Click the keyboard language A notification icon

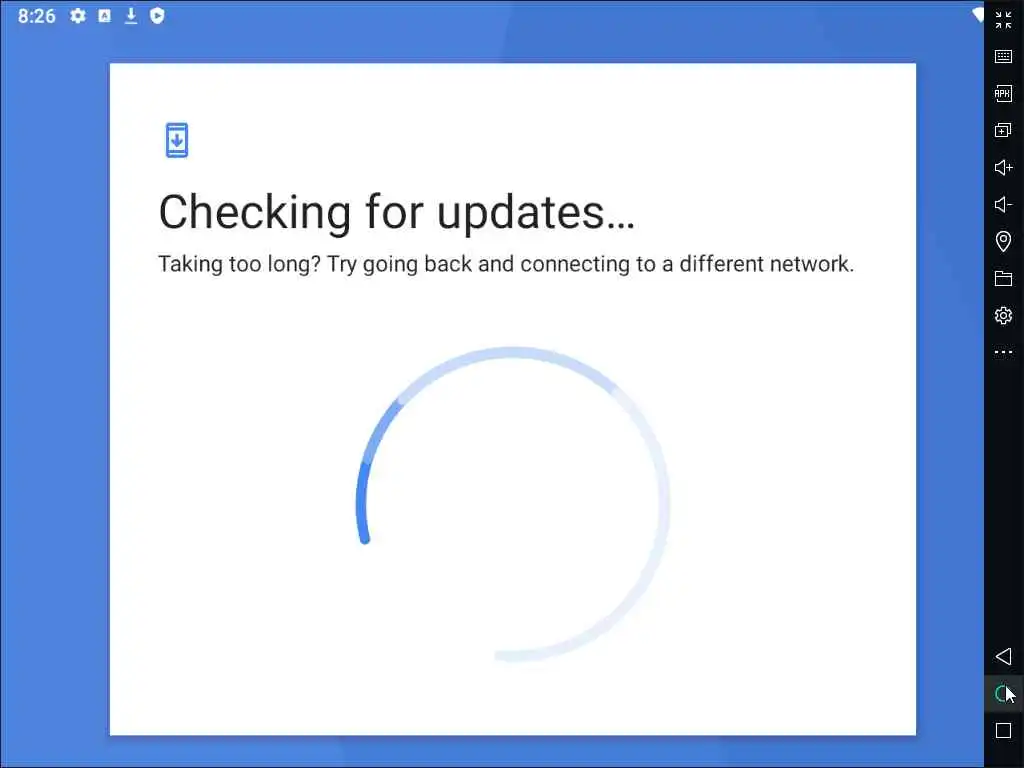[104, 16]
